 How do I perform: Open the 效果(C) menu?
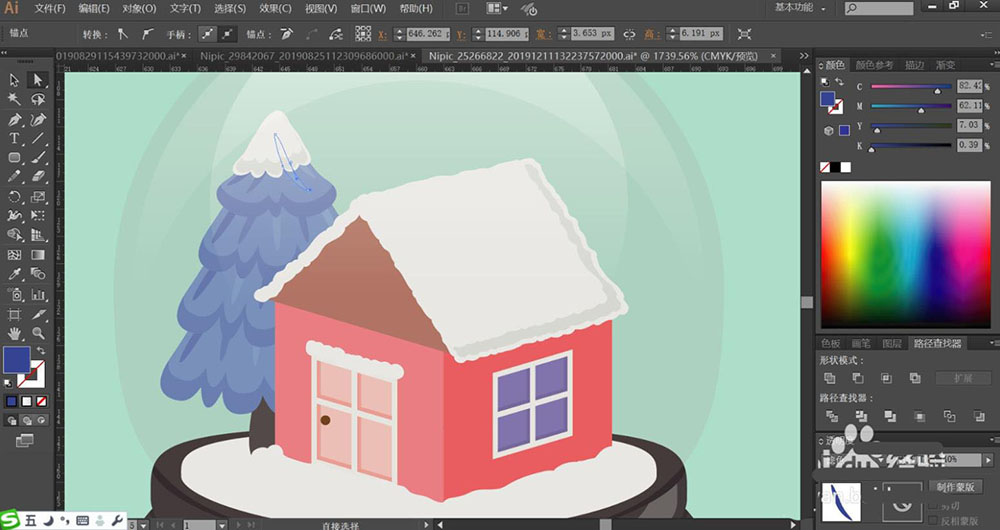point(276,8)
